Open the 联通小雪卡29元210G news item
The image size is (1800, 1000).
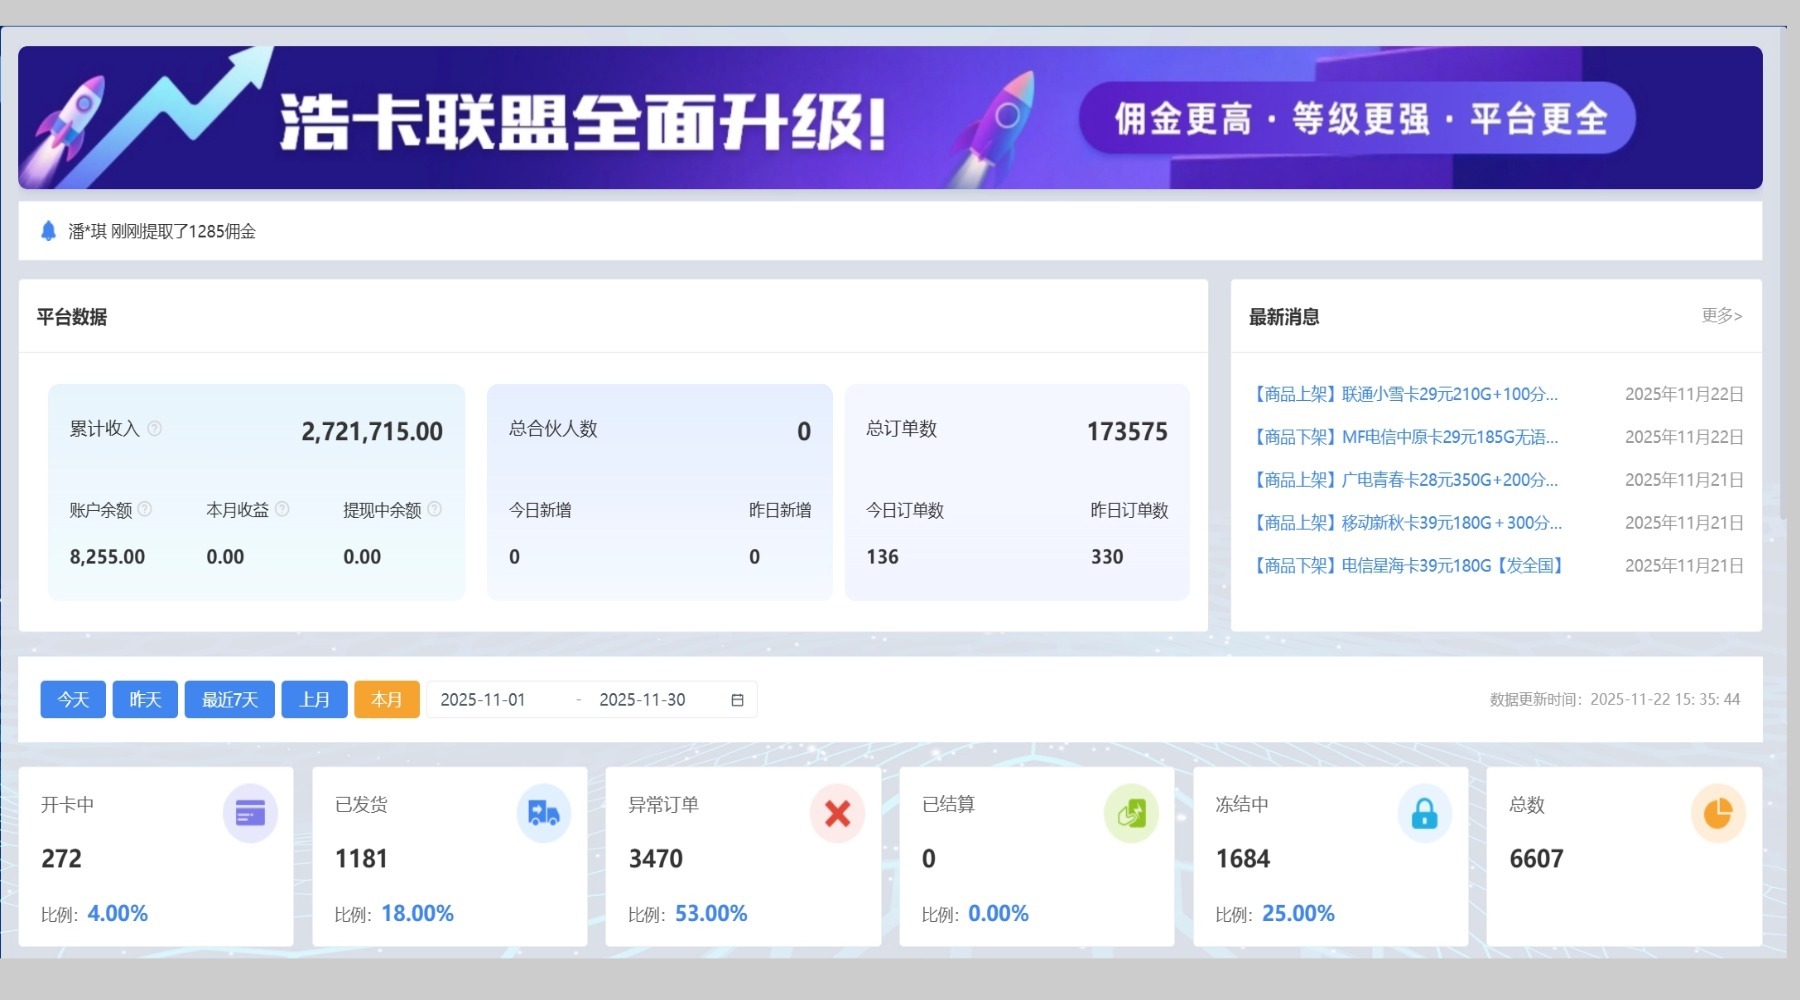1404,393
